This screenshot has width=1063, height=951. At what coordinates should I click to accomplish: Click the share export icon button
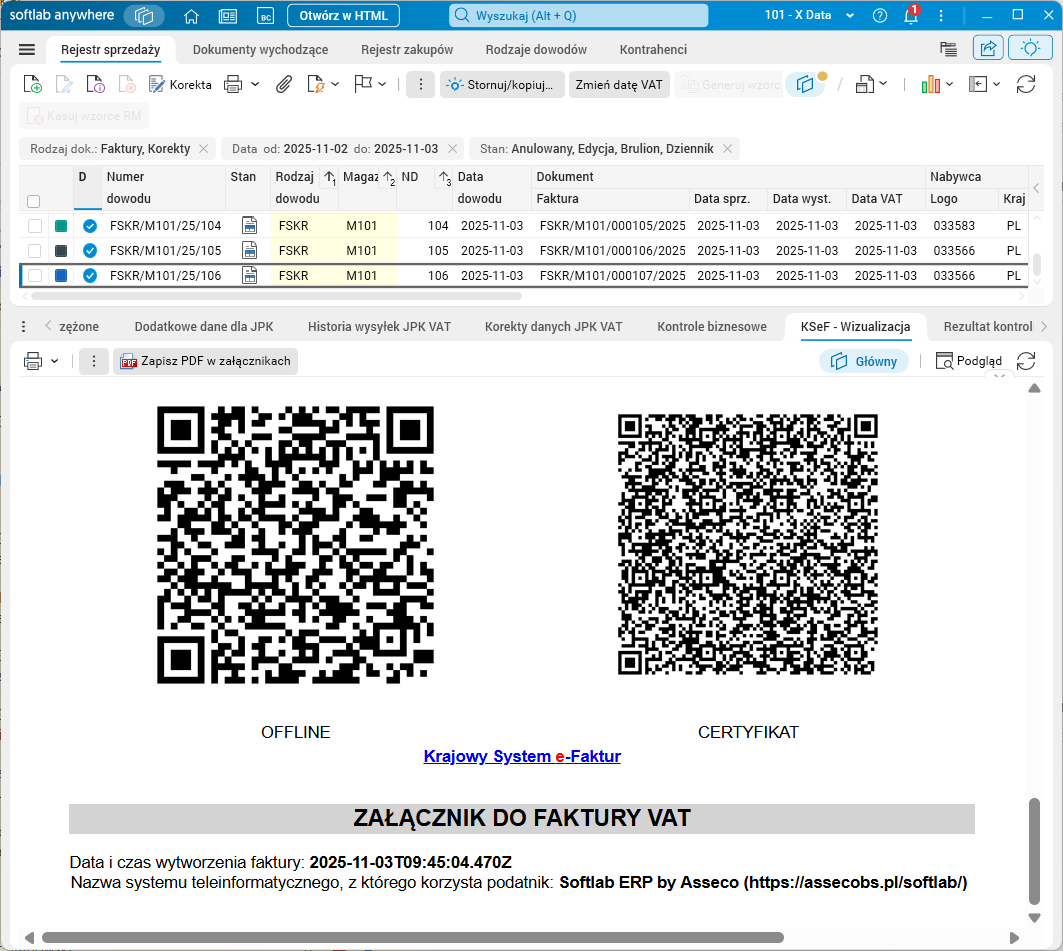click(988, 48)
